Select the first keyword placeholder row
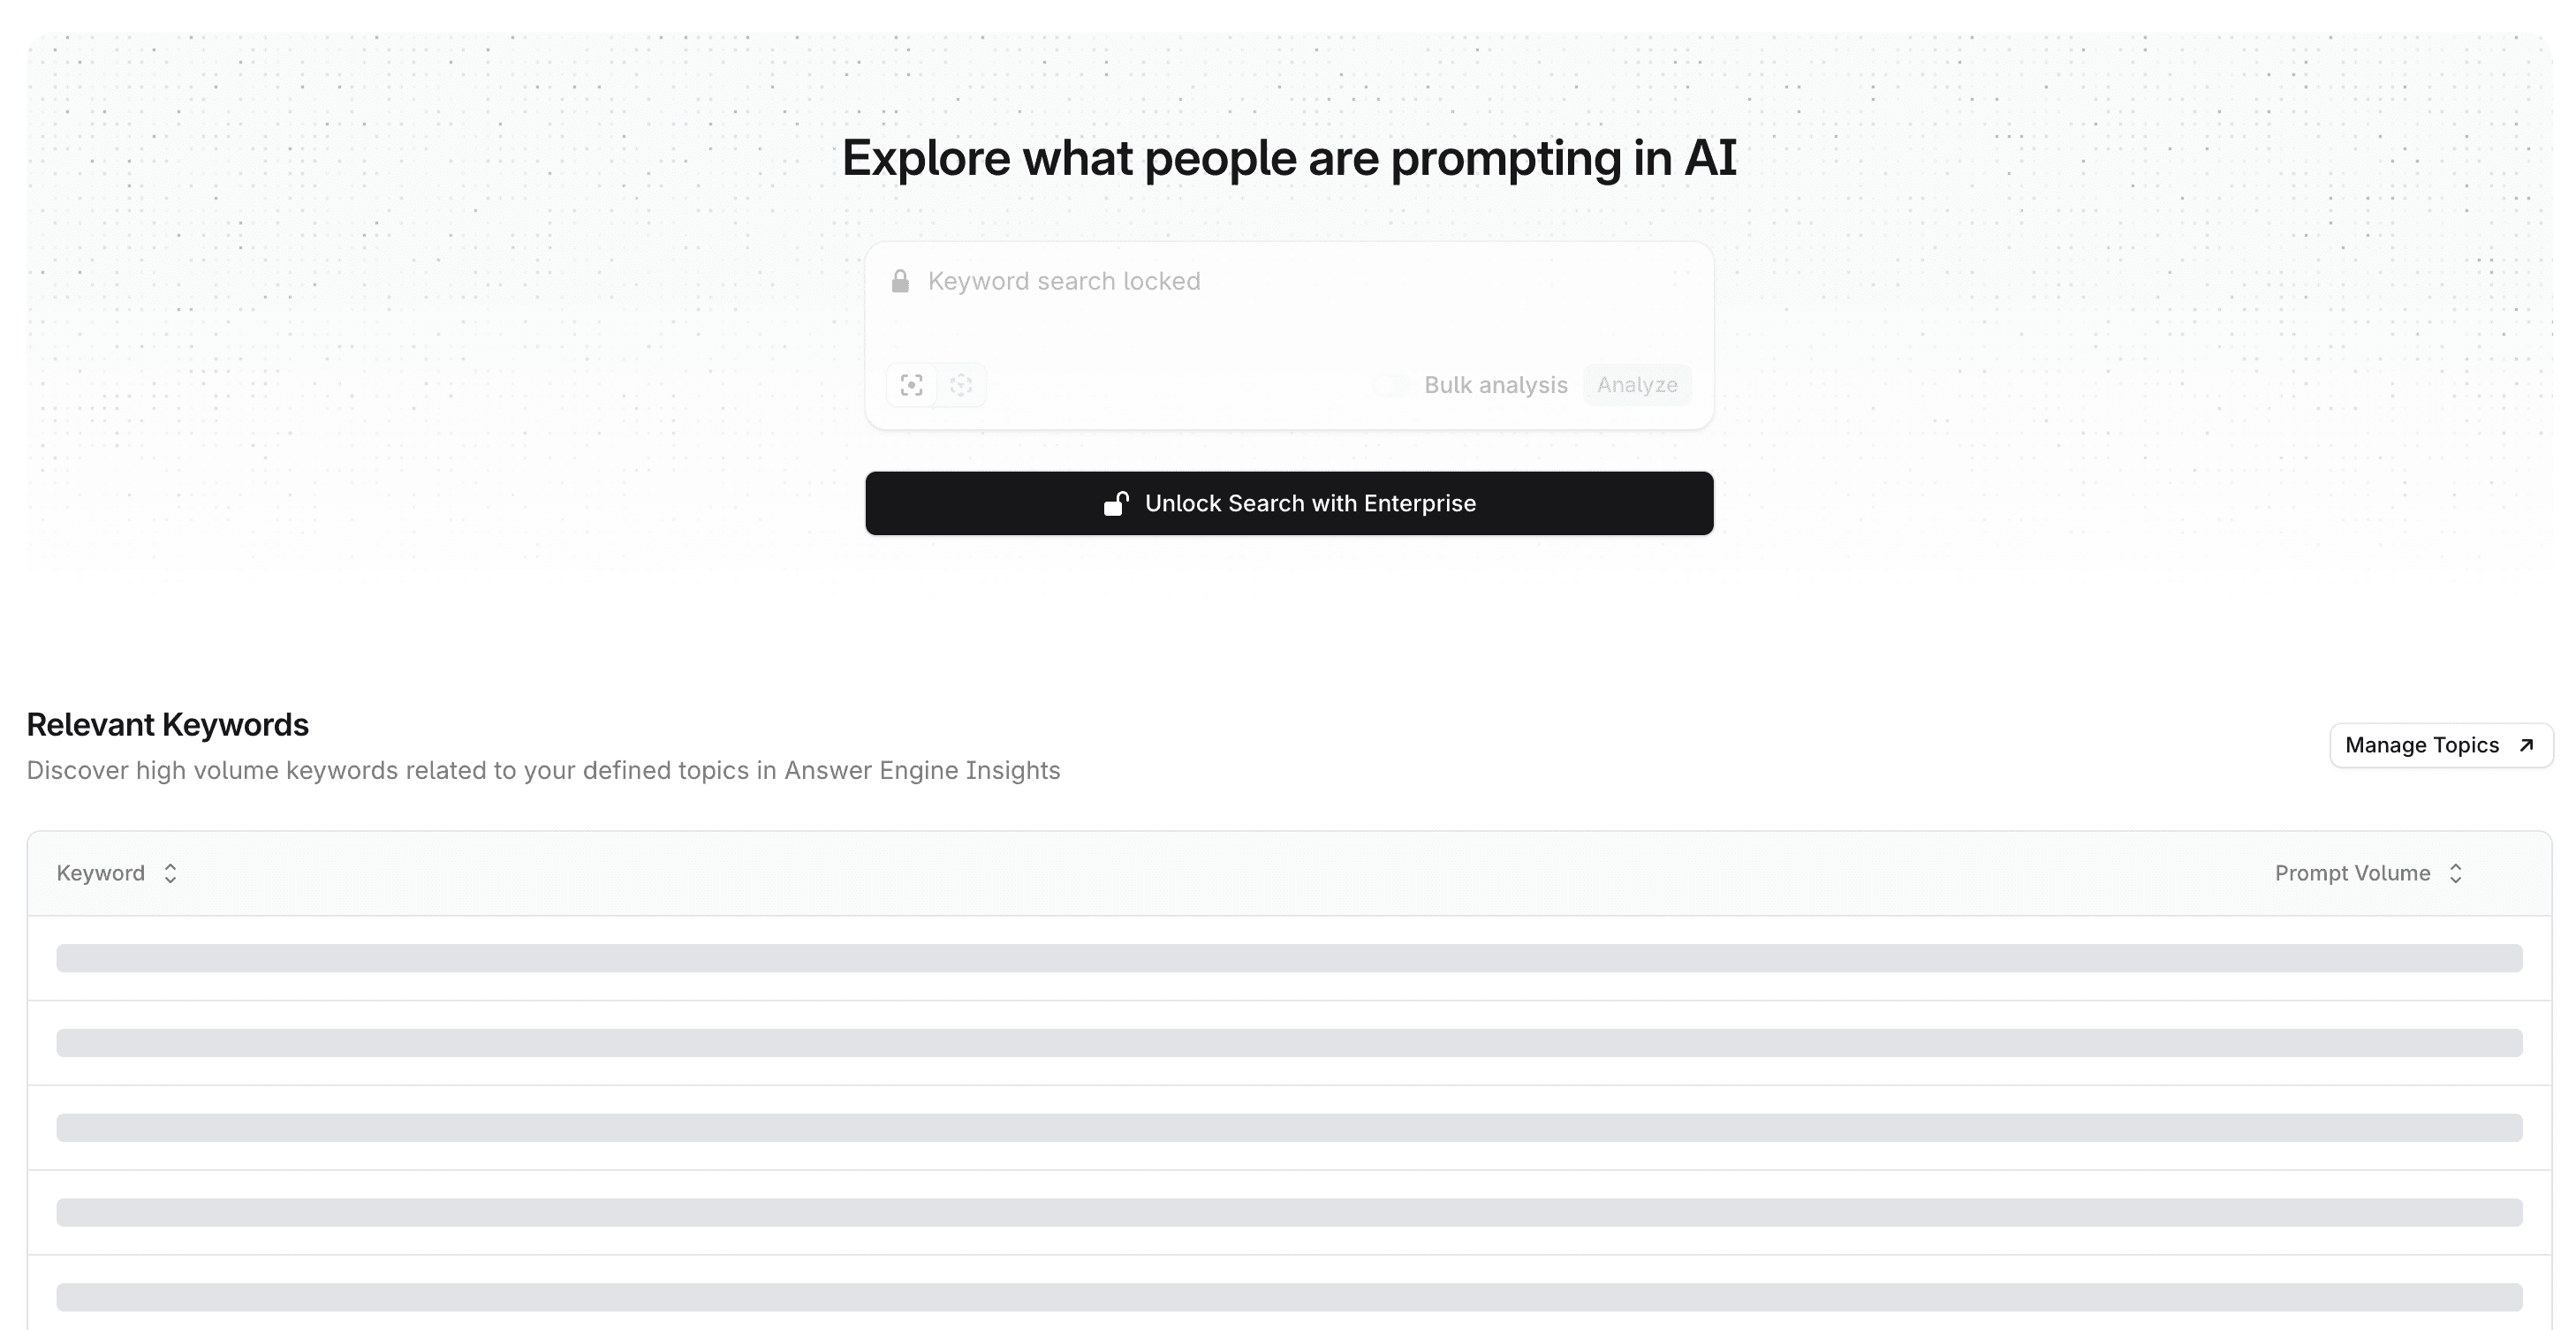The height and width of the screenshot is (1330, 2576). (1288, 958)
